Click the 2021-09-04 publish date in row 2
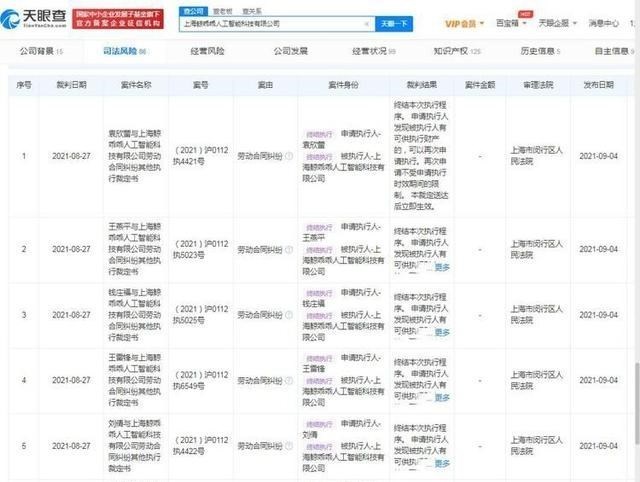 (x=598, y=249)
